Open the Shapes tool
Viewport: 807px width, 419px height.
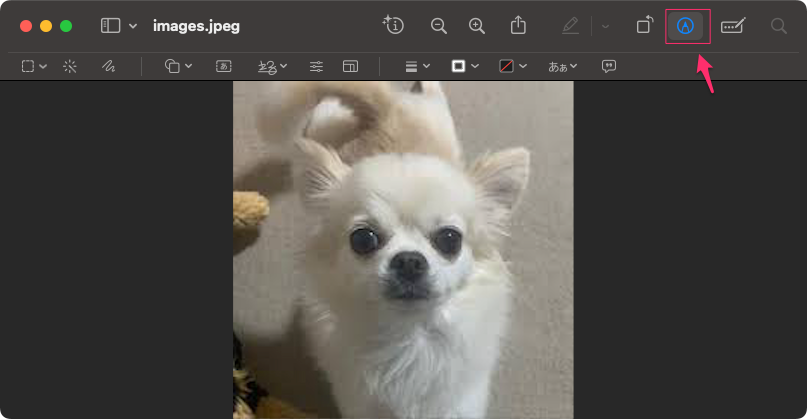172,66
